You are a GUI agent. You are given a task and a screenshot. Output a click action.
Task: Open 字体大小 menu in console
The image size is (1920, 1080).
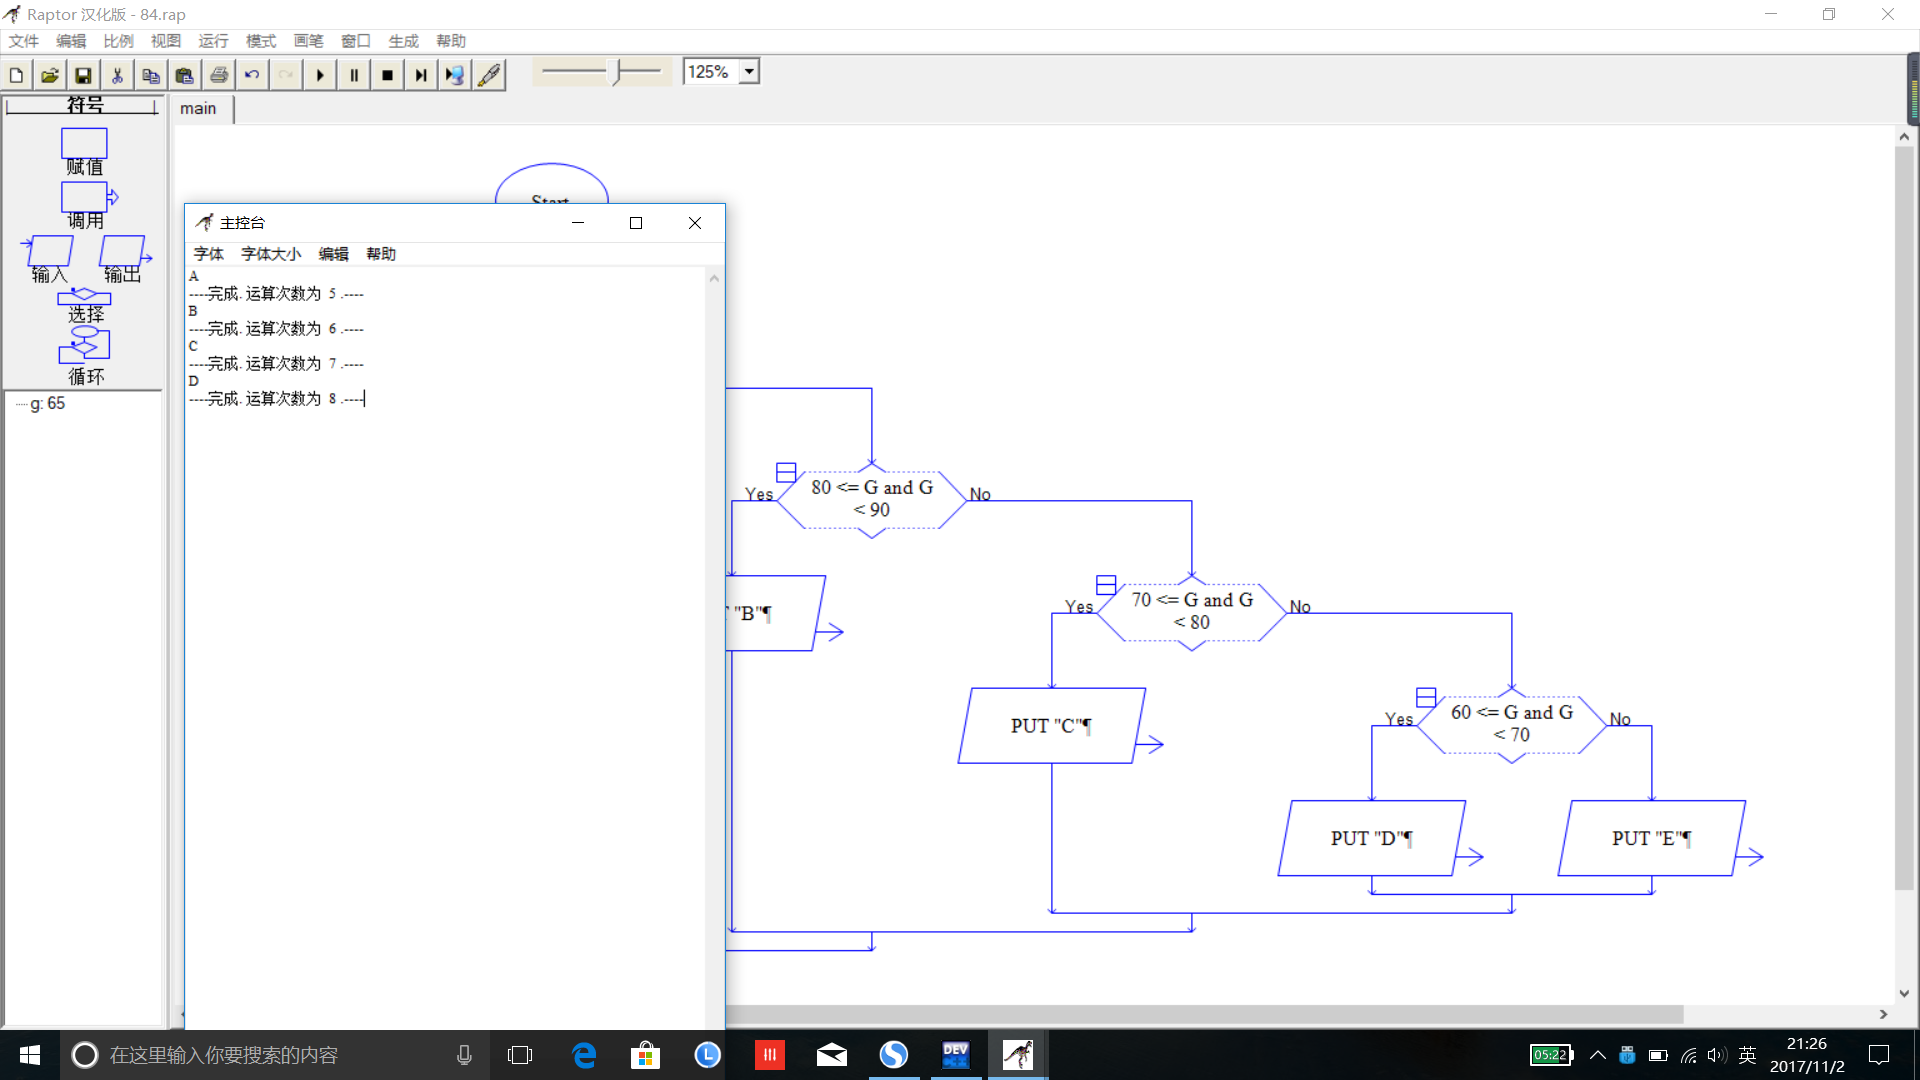point(271,254)
